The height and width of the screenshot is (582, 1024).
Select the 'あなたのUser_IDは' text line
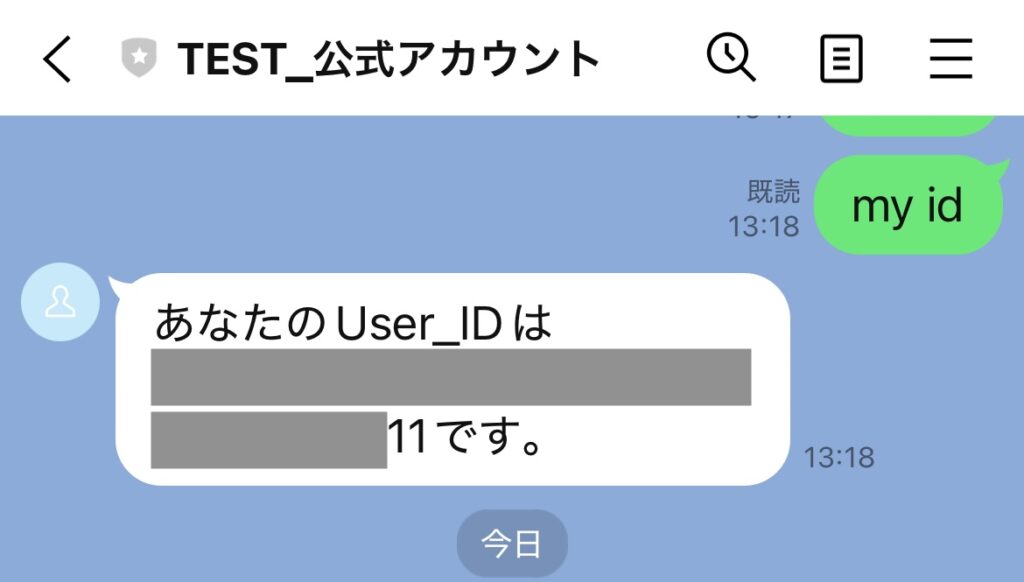pyautogui.click(x=353, y=323)
